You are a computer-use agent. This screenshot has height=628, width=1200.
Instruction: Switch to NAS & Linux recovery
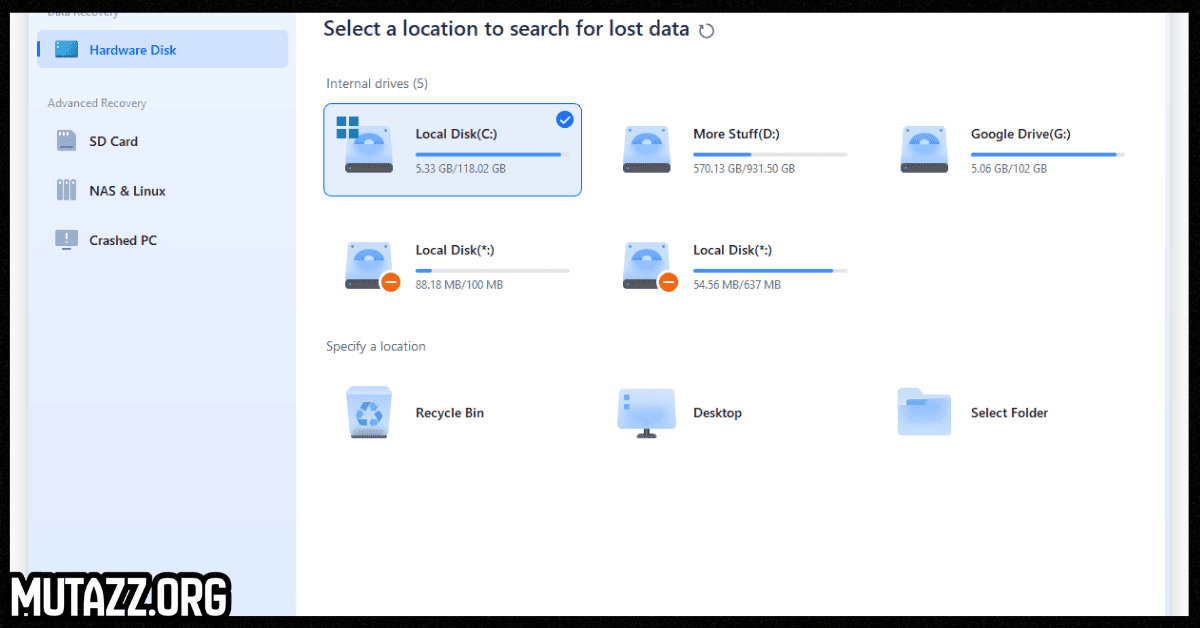coord(127,191)
